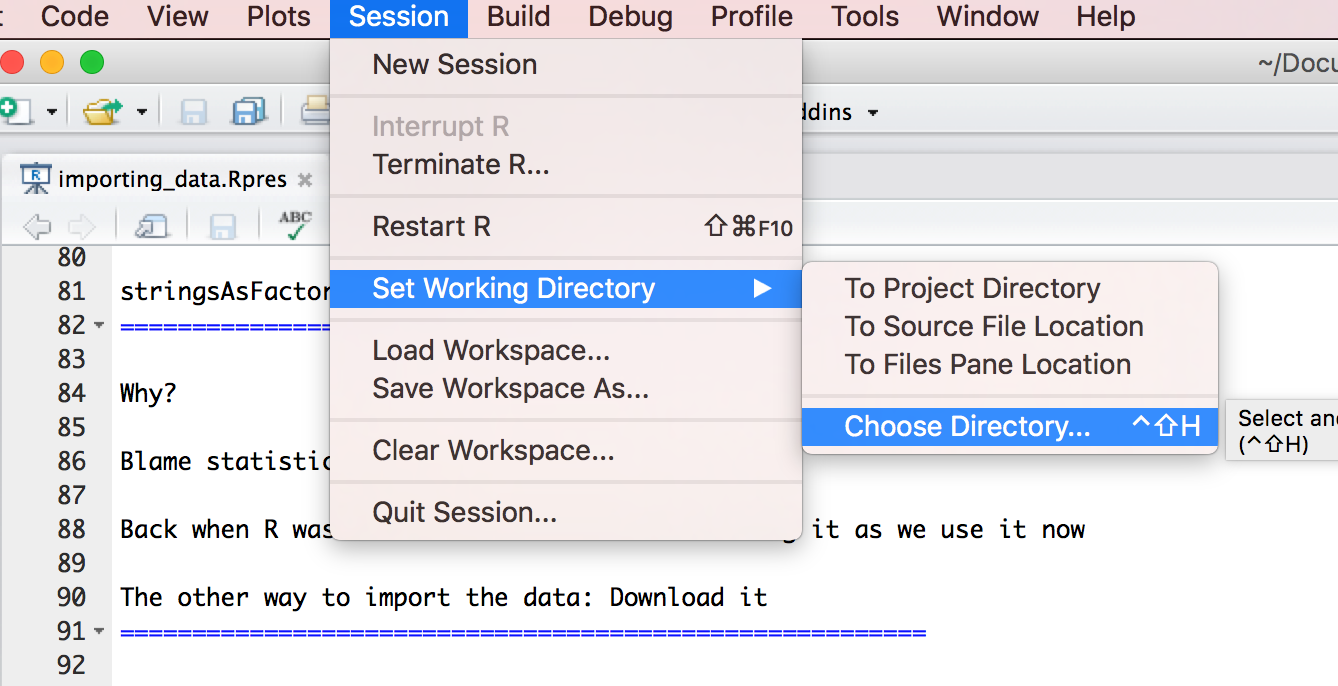Click the New File icon
Screen dimensions: 1338x686
[14, 111]
